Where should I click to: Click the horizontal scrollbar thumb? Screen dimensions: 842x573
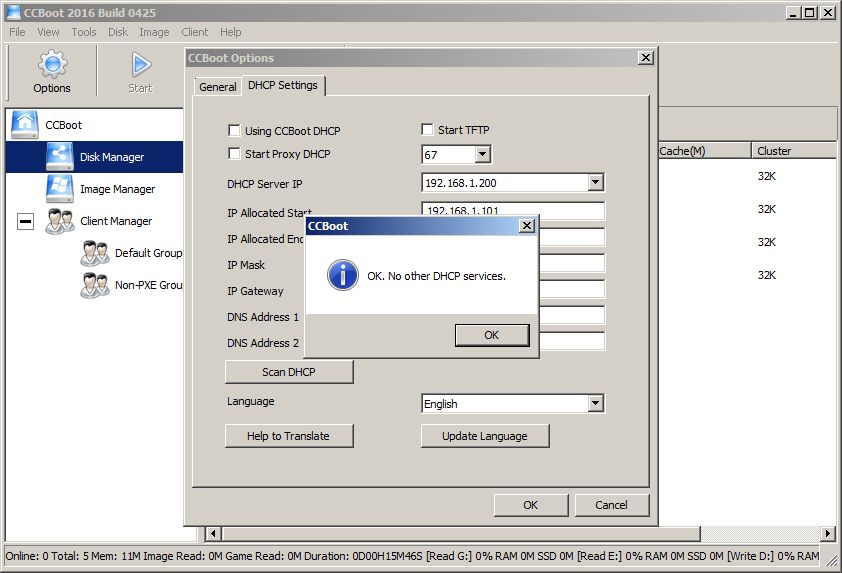click(x=461, y=534)
